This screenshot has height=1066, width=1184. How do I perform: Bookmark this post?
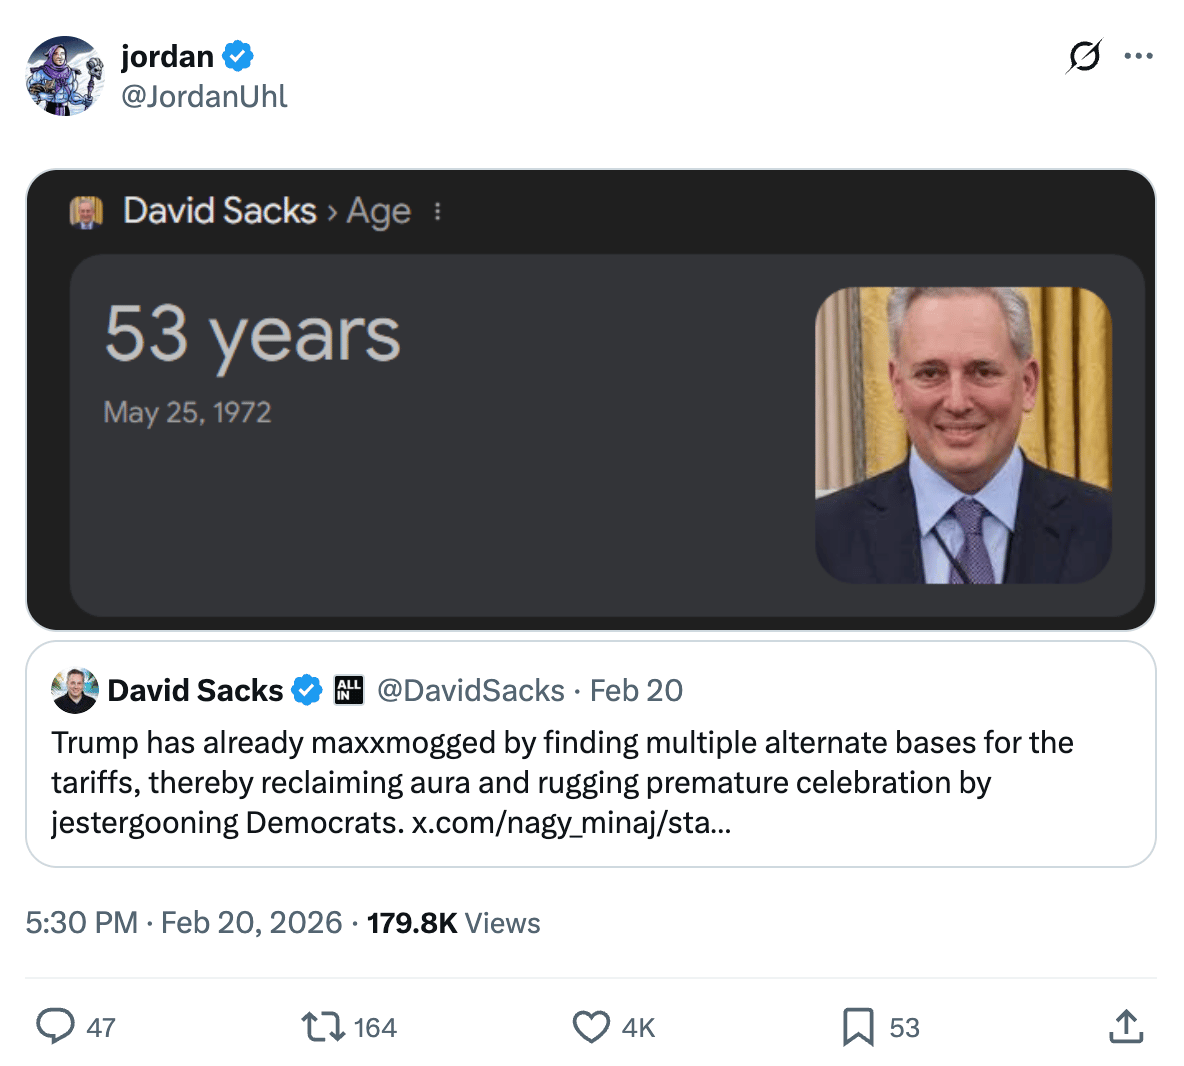[x=857, y=1026]
